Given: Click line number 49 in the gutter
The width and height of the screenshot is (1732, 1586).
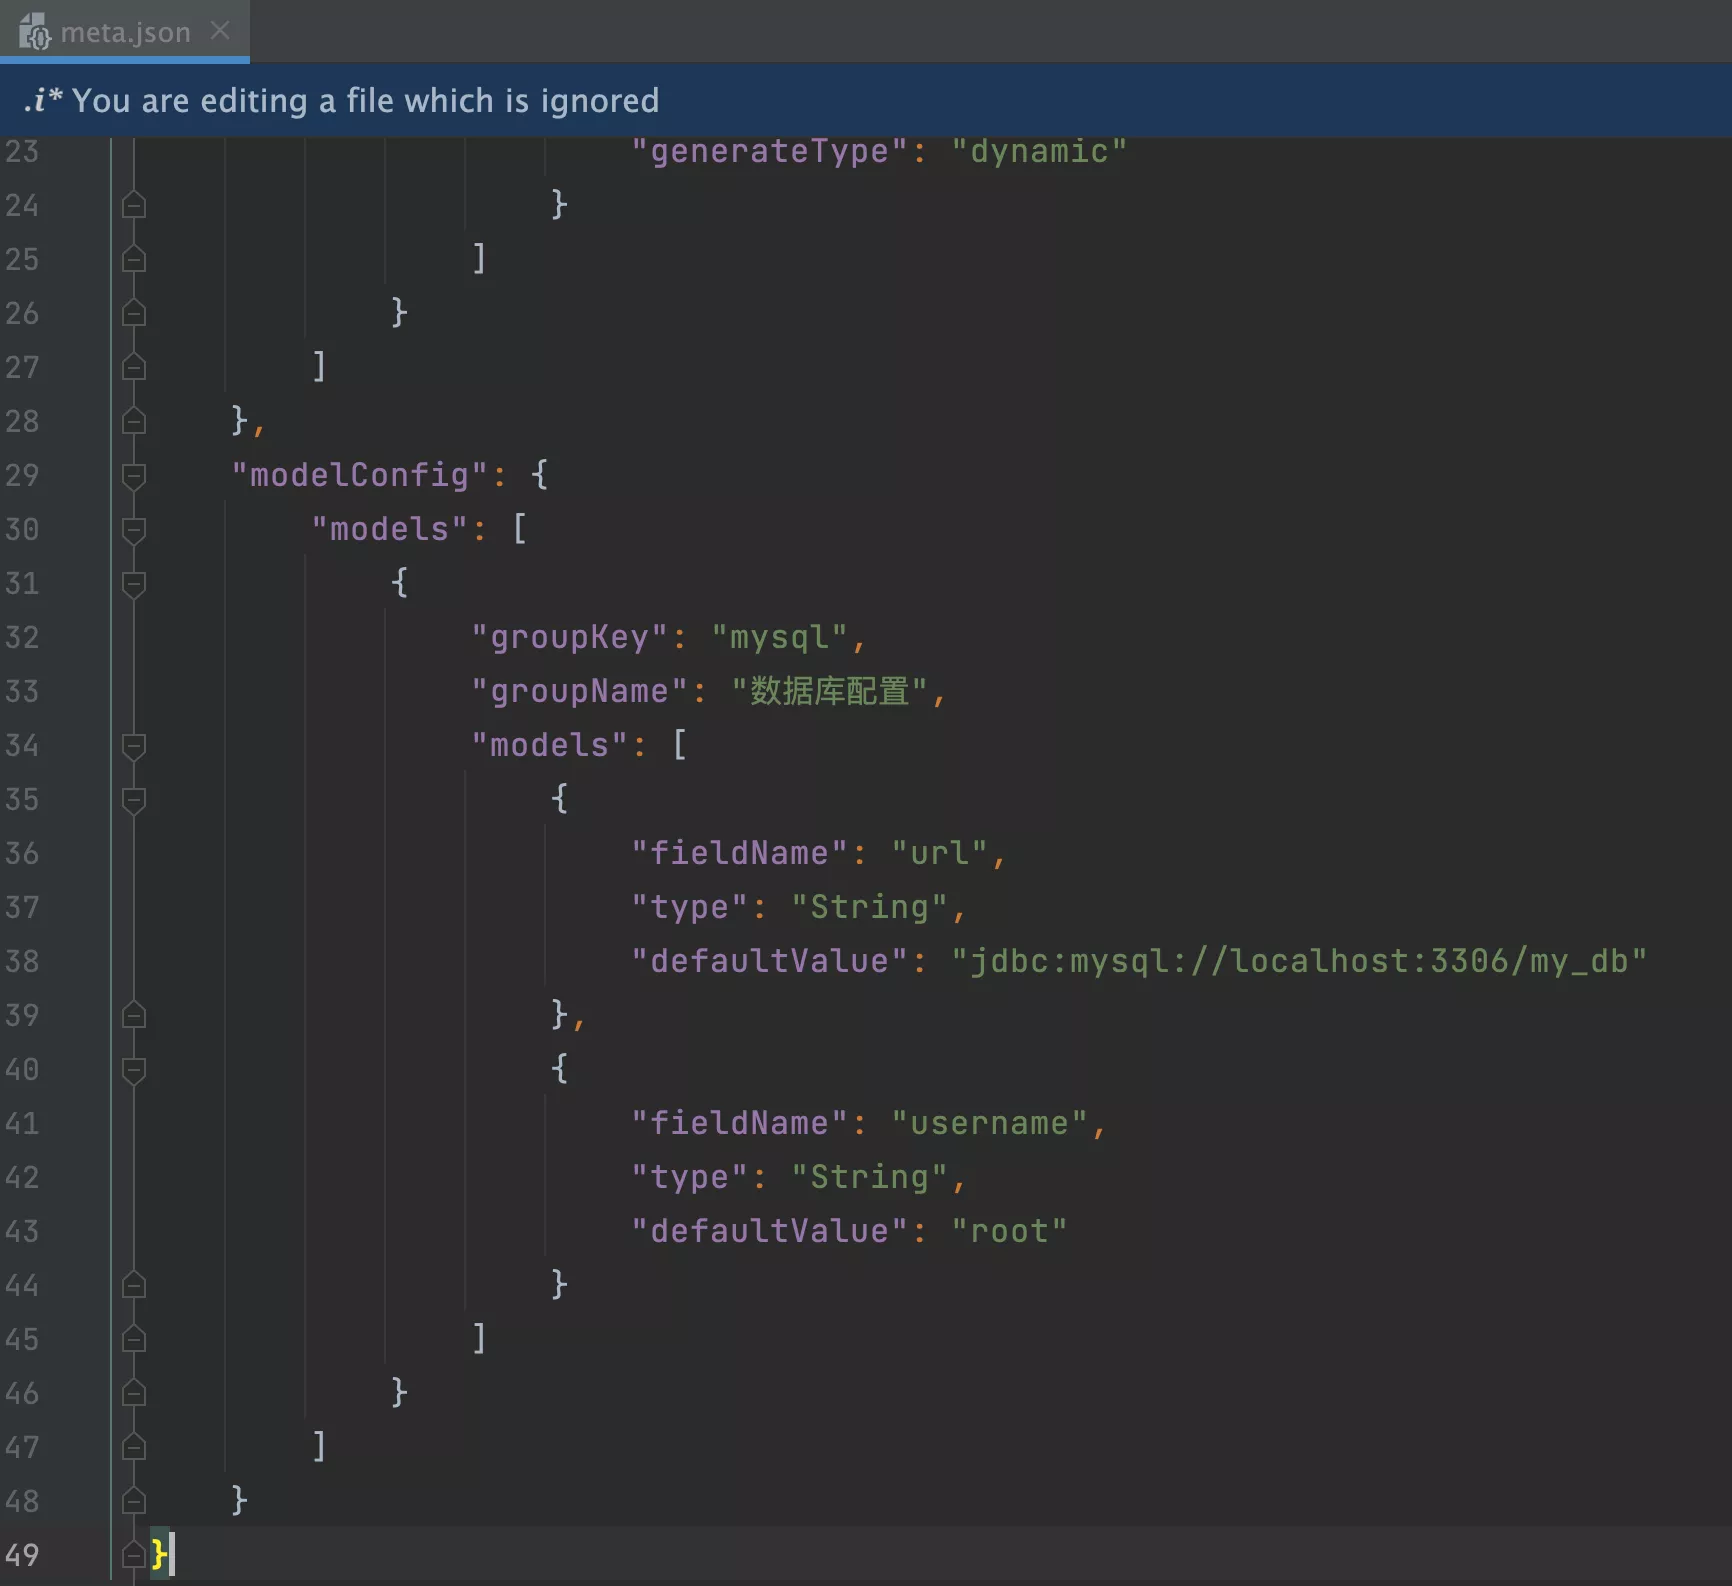Looking at the screenshot, I should pyautogui.click(x=22, y=1555).
